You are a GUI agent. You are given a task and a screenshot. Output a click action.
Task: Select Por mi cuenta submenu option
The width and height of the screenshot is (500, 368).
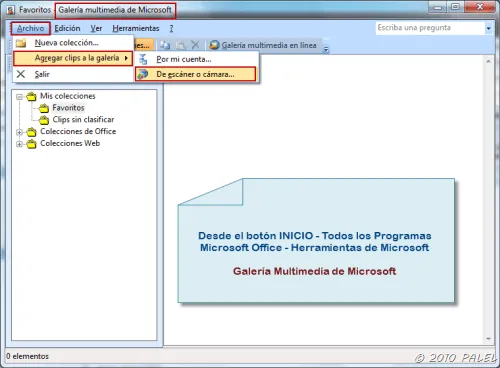tap(197, 59)
